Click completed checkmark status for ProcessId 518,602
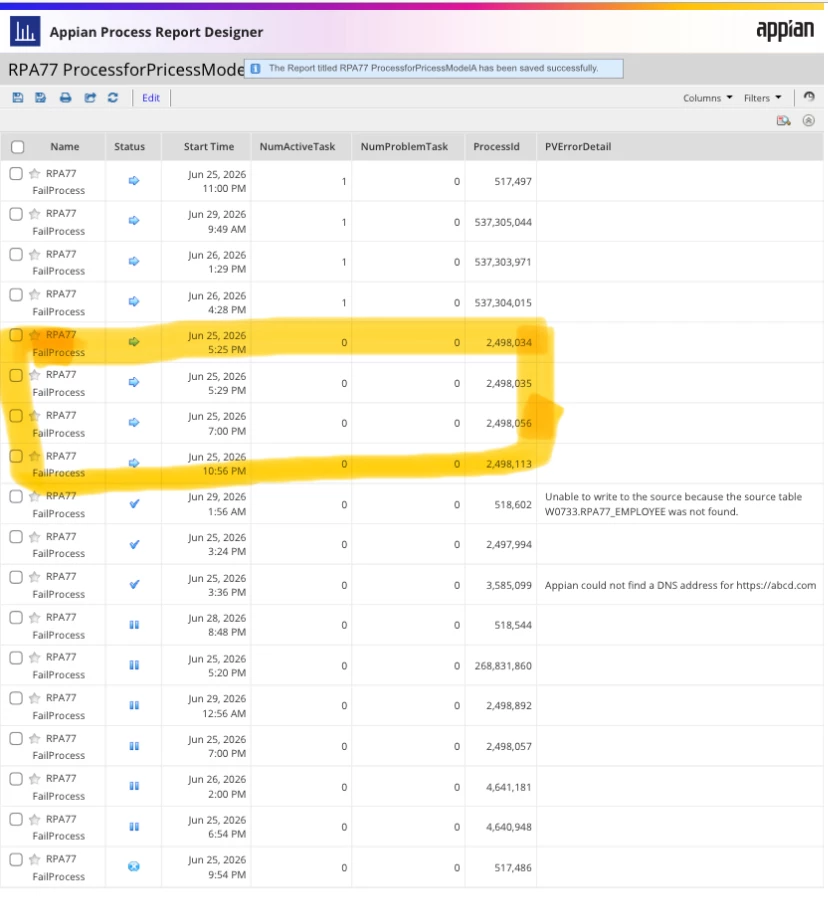 coord(134,503)
